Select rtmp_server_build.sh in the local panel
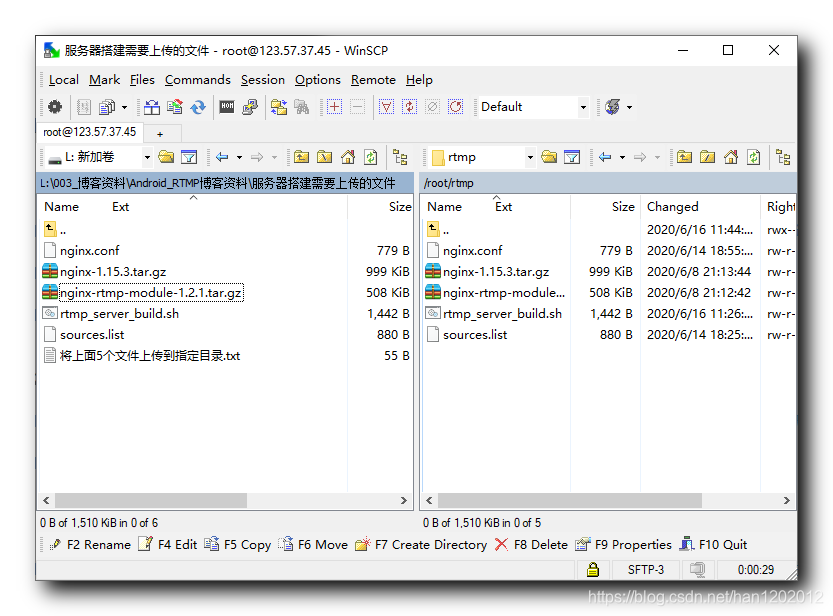This screenshot has height=616, width=833. point(120,314)
